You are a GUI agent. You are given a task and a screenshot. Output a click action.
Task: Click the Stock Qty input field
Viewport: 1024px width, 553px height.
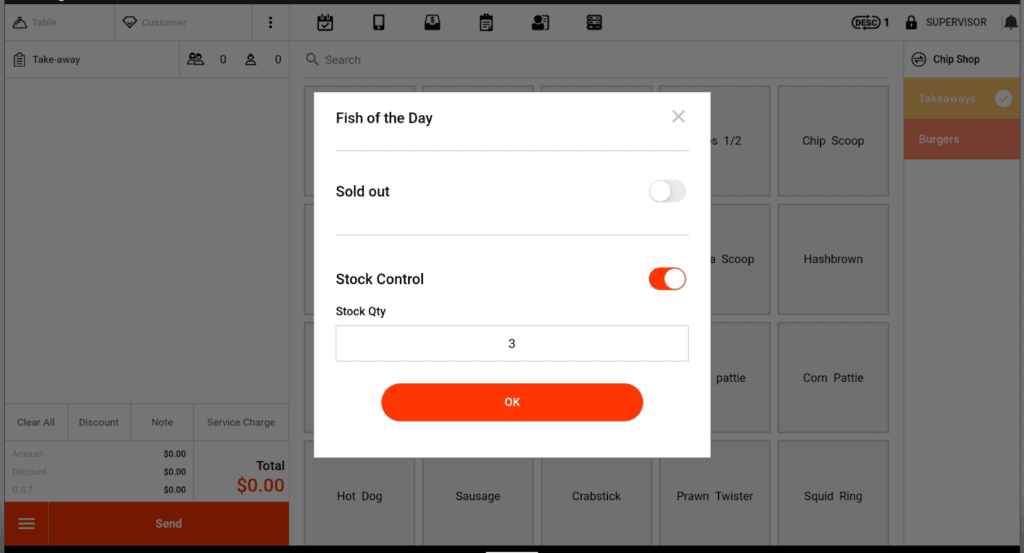click(512, 343)
